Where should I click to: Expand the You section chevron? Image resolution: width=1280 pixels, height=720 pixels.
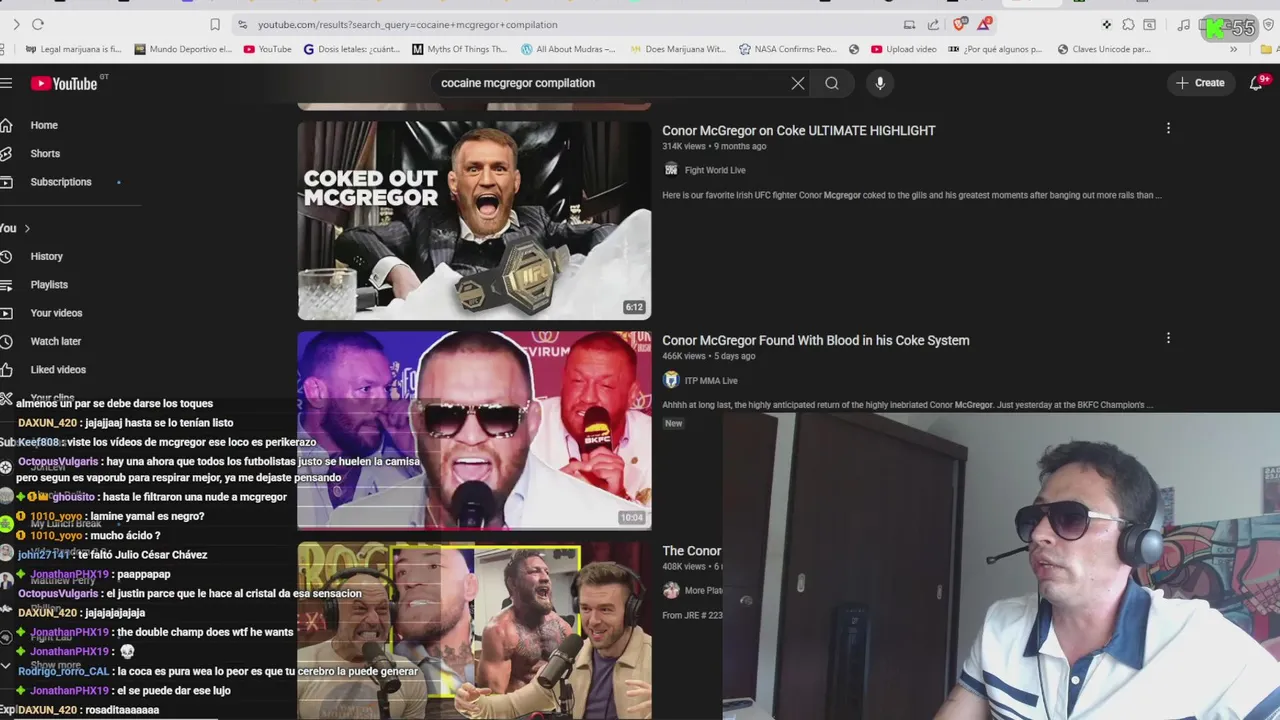coord(27,229)
